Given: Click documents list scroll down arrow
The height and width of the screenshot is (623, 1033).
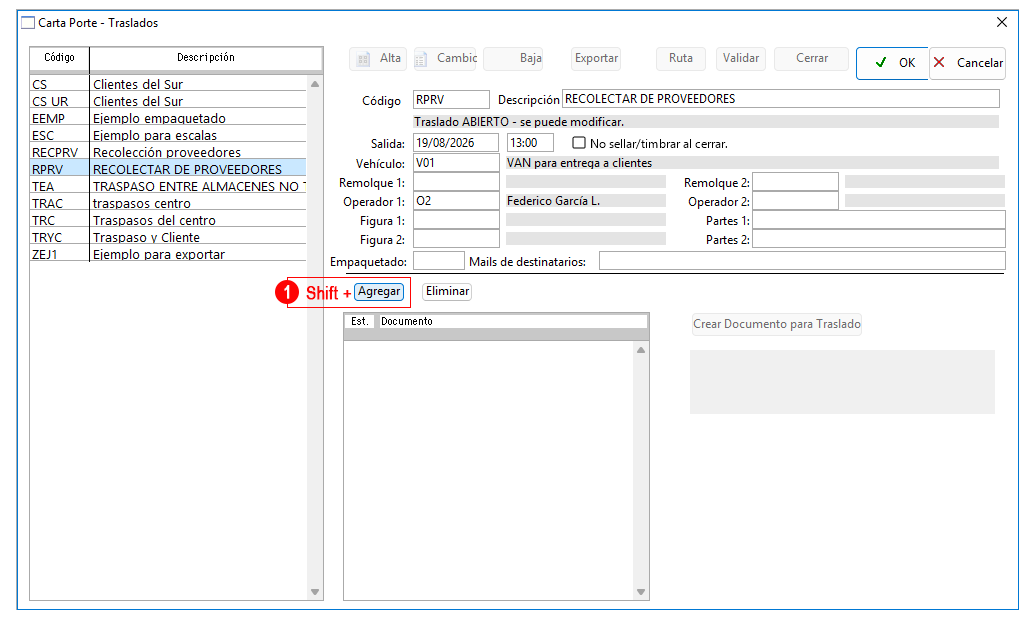Looking at the screenshot, I should click(641, 592).
